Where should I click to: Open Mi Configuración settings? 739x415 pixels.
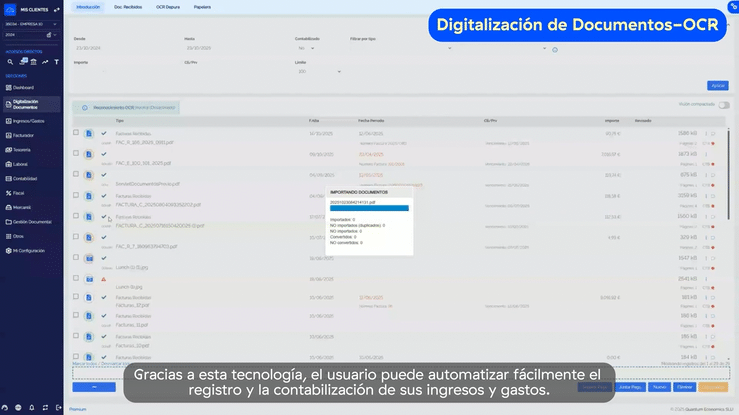click(x=31, y=251)
